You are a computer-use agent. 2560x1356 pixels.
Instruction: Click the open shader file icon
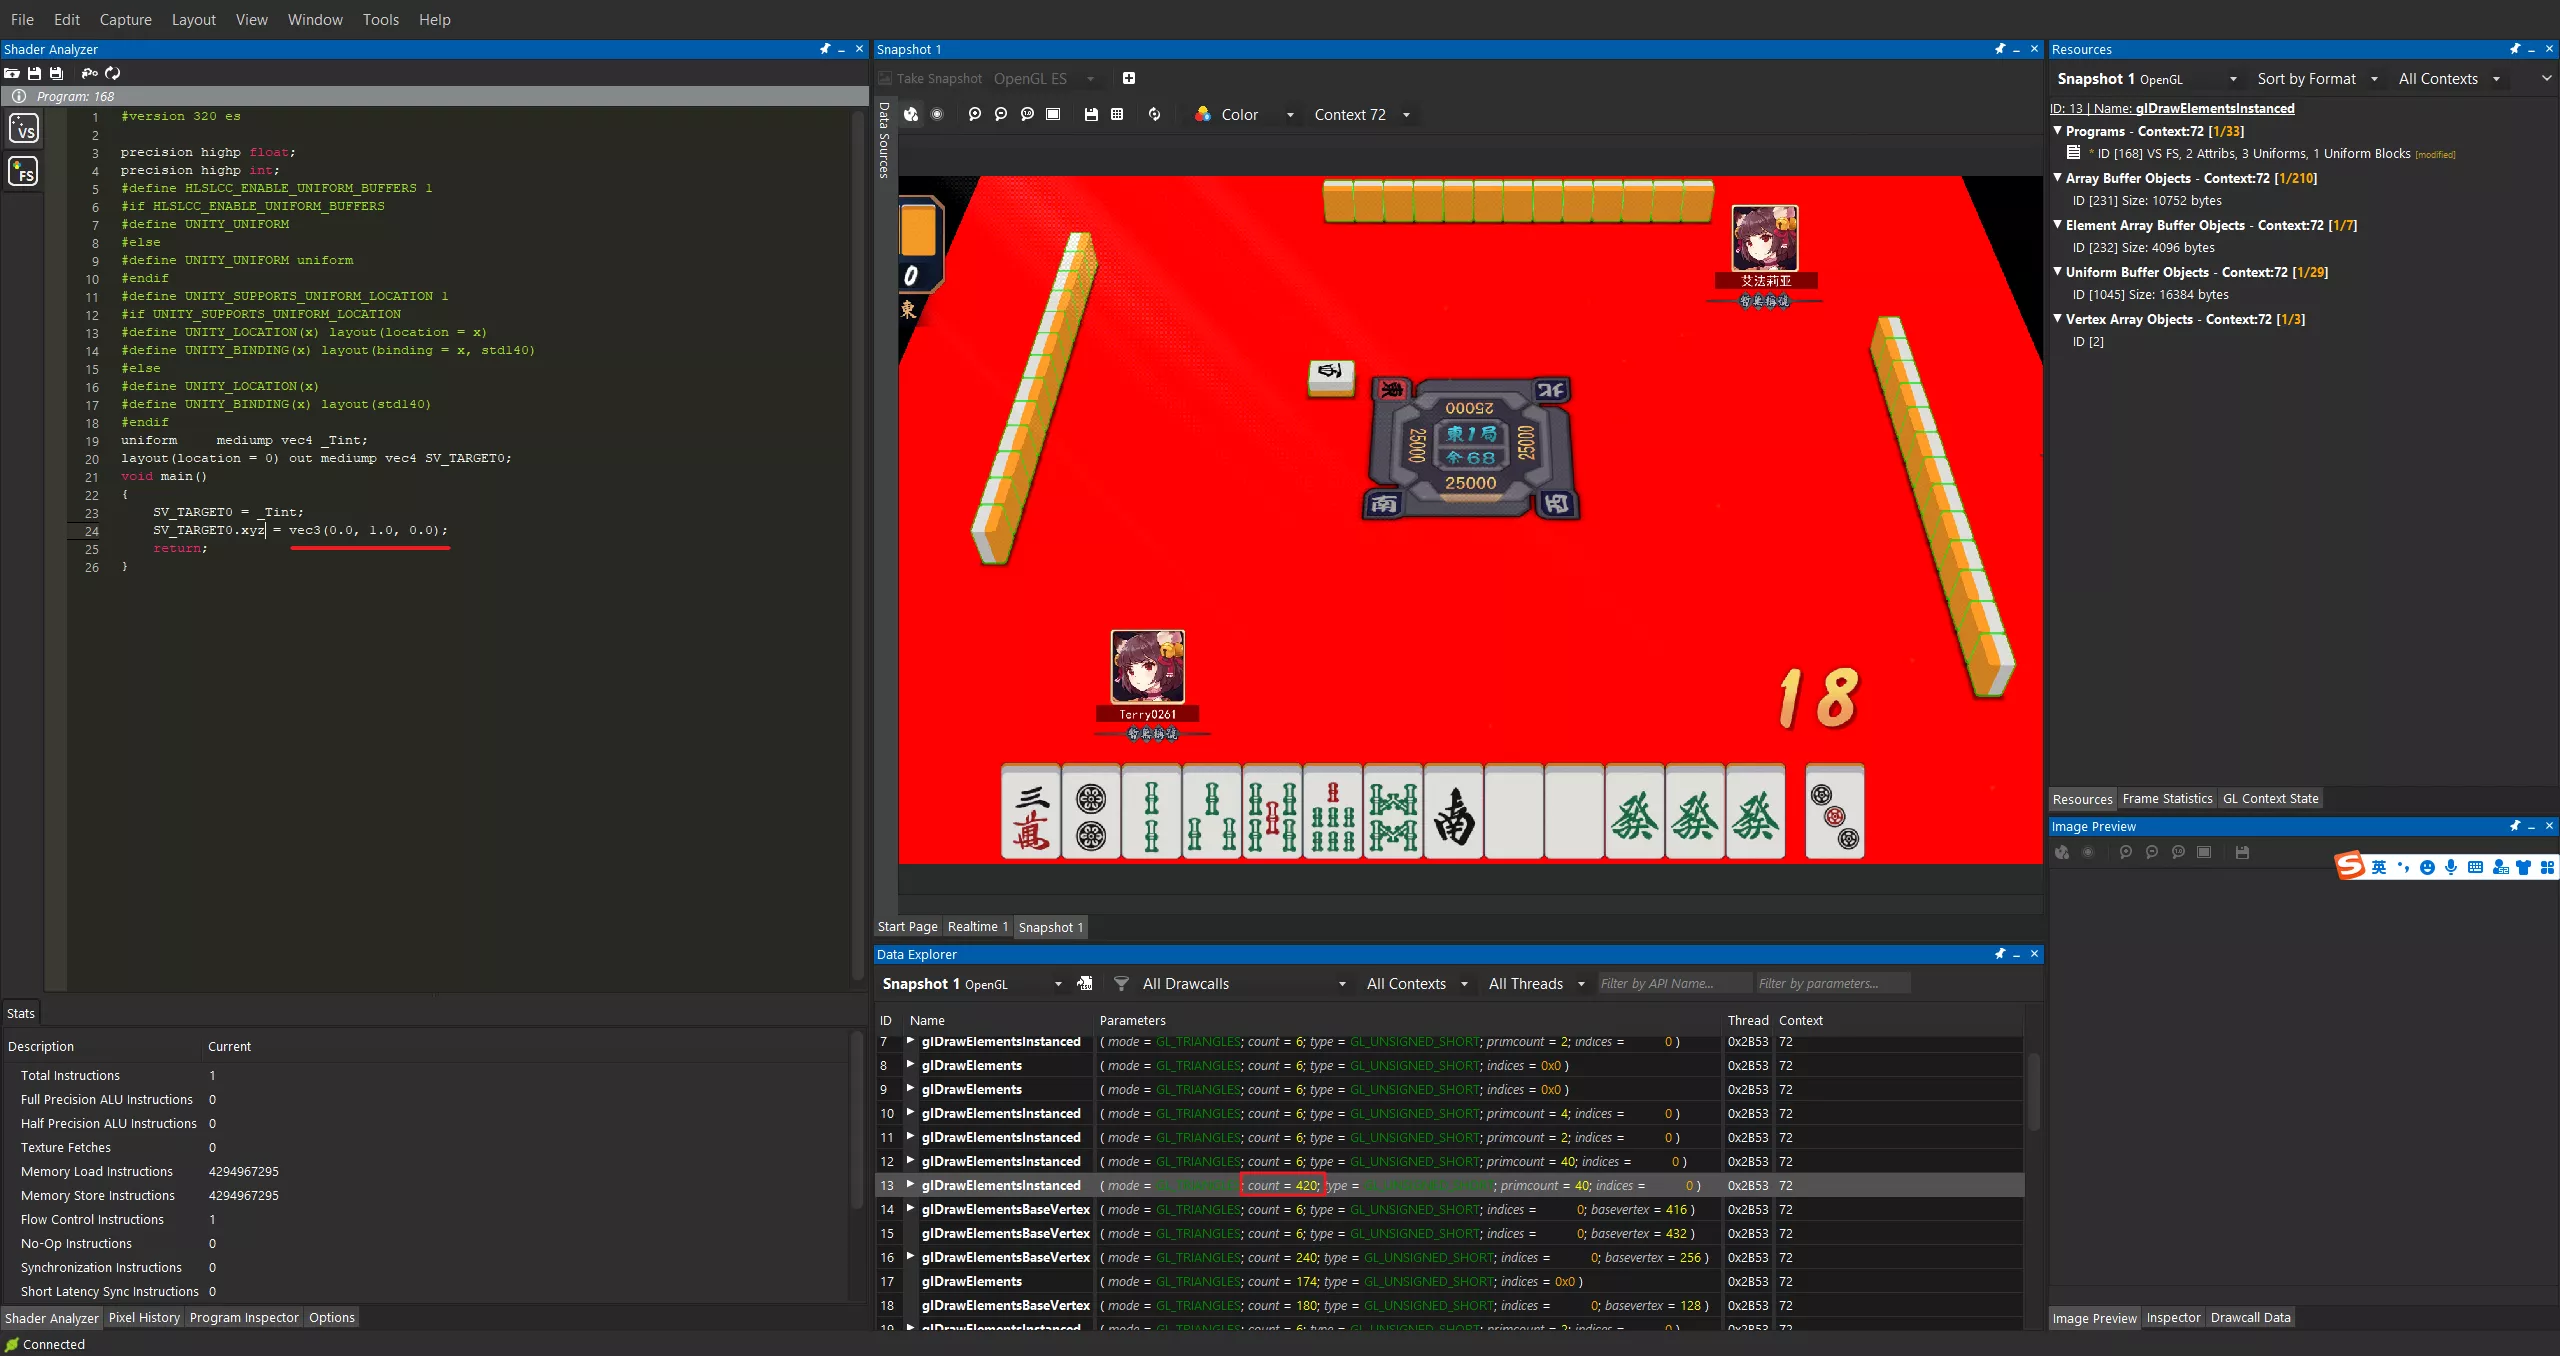12,73
